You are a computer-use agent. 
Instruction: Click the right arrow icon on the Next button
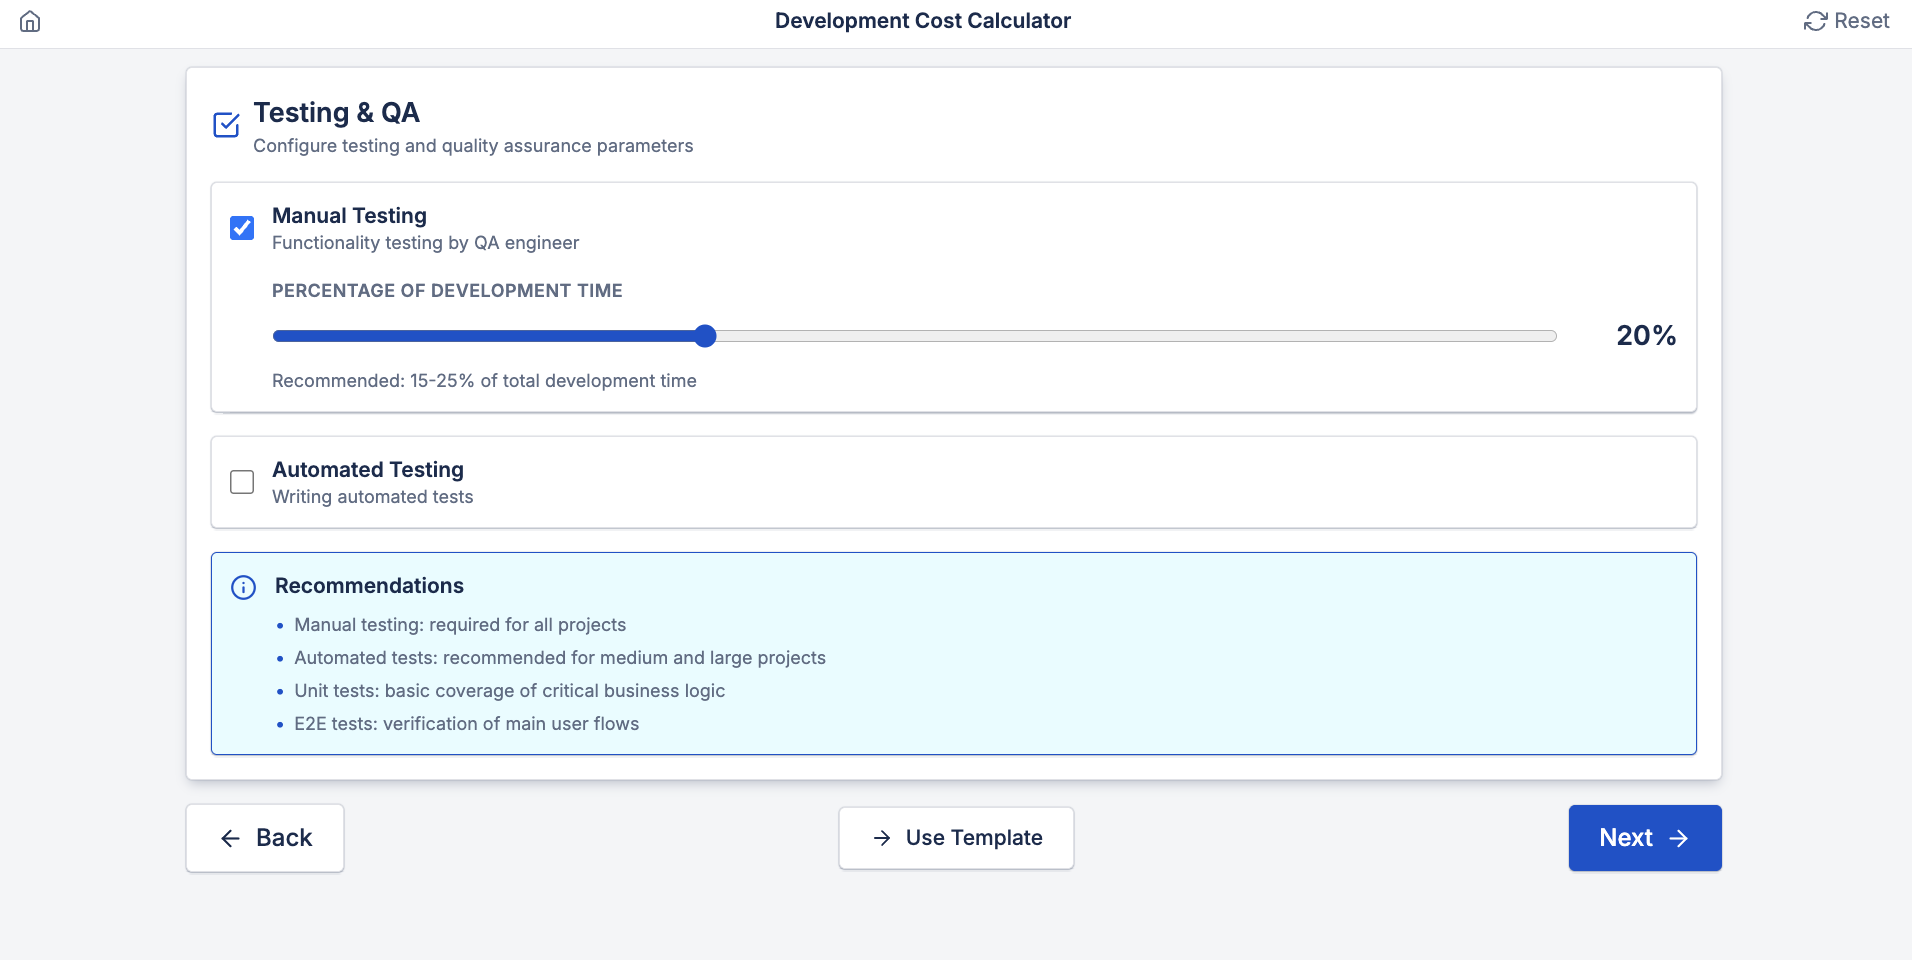click(1678, 838)
